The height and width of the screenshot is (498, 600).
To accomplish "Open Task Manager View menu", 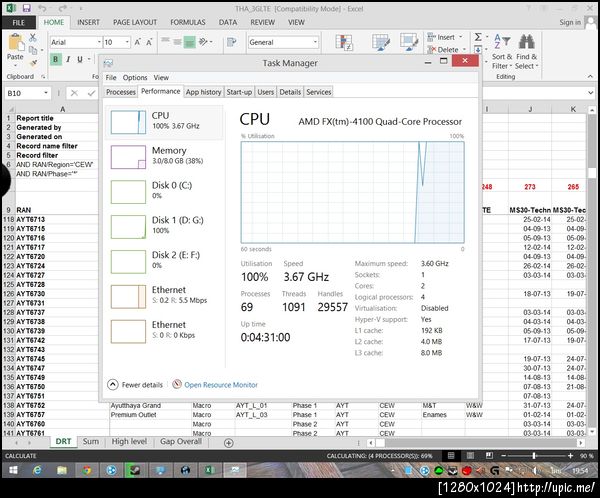I will tap(161, 77).
